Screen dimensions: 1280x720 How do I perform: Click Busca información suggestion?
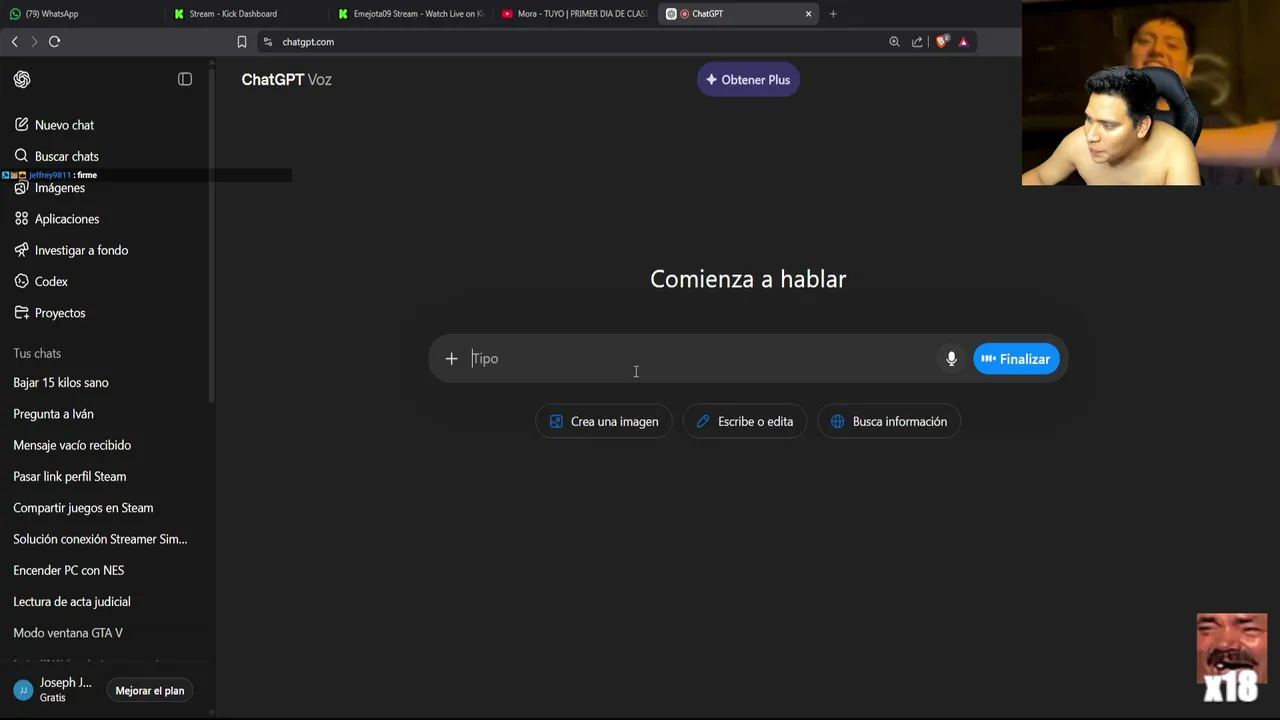(x=889, y=421)
